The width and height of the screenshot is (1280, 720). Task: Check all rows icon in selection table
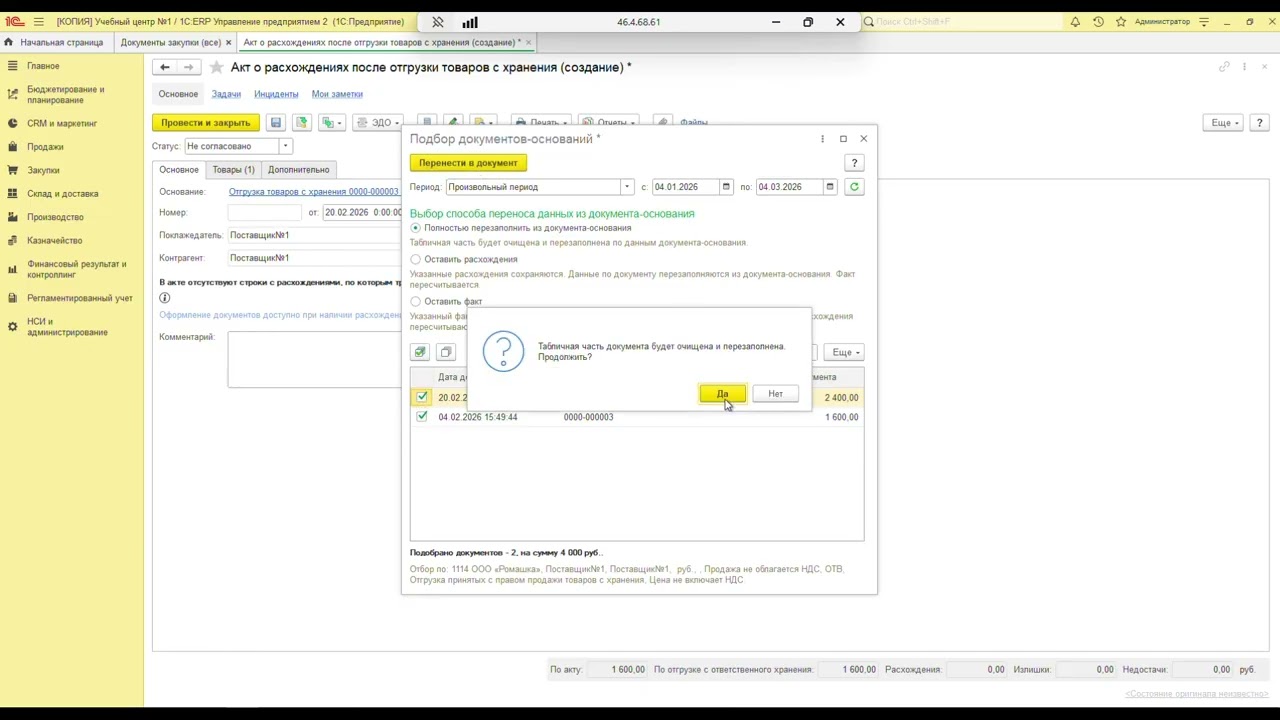coord(420,352)
